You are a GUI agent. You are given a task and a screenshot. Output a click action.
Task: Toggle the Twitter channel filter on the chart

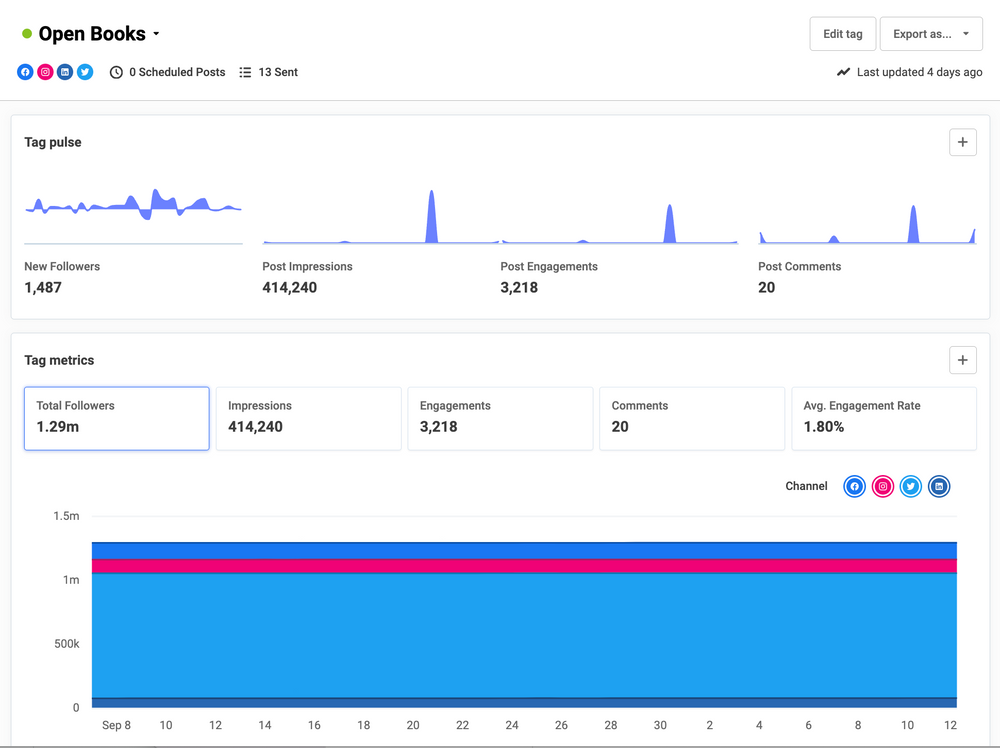tap(910, 486)
